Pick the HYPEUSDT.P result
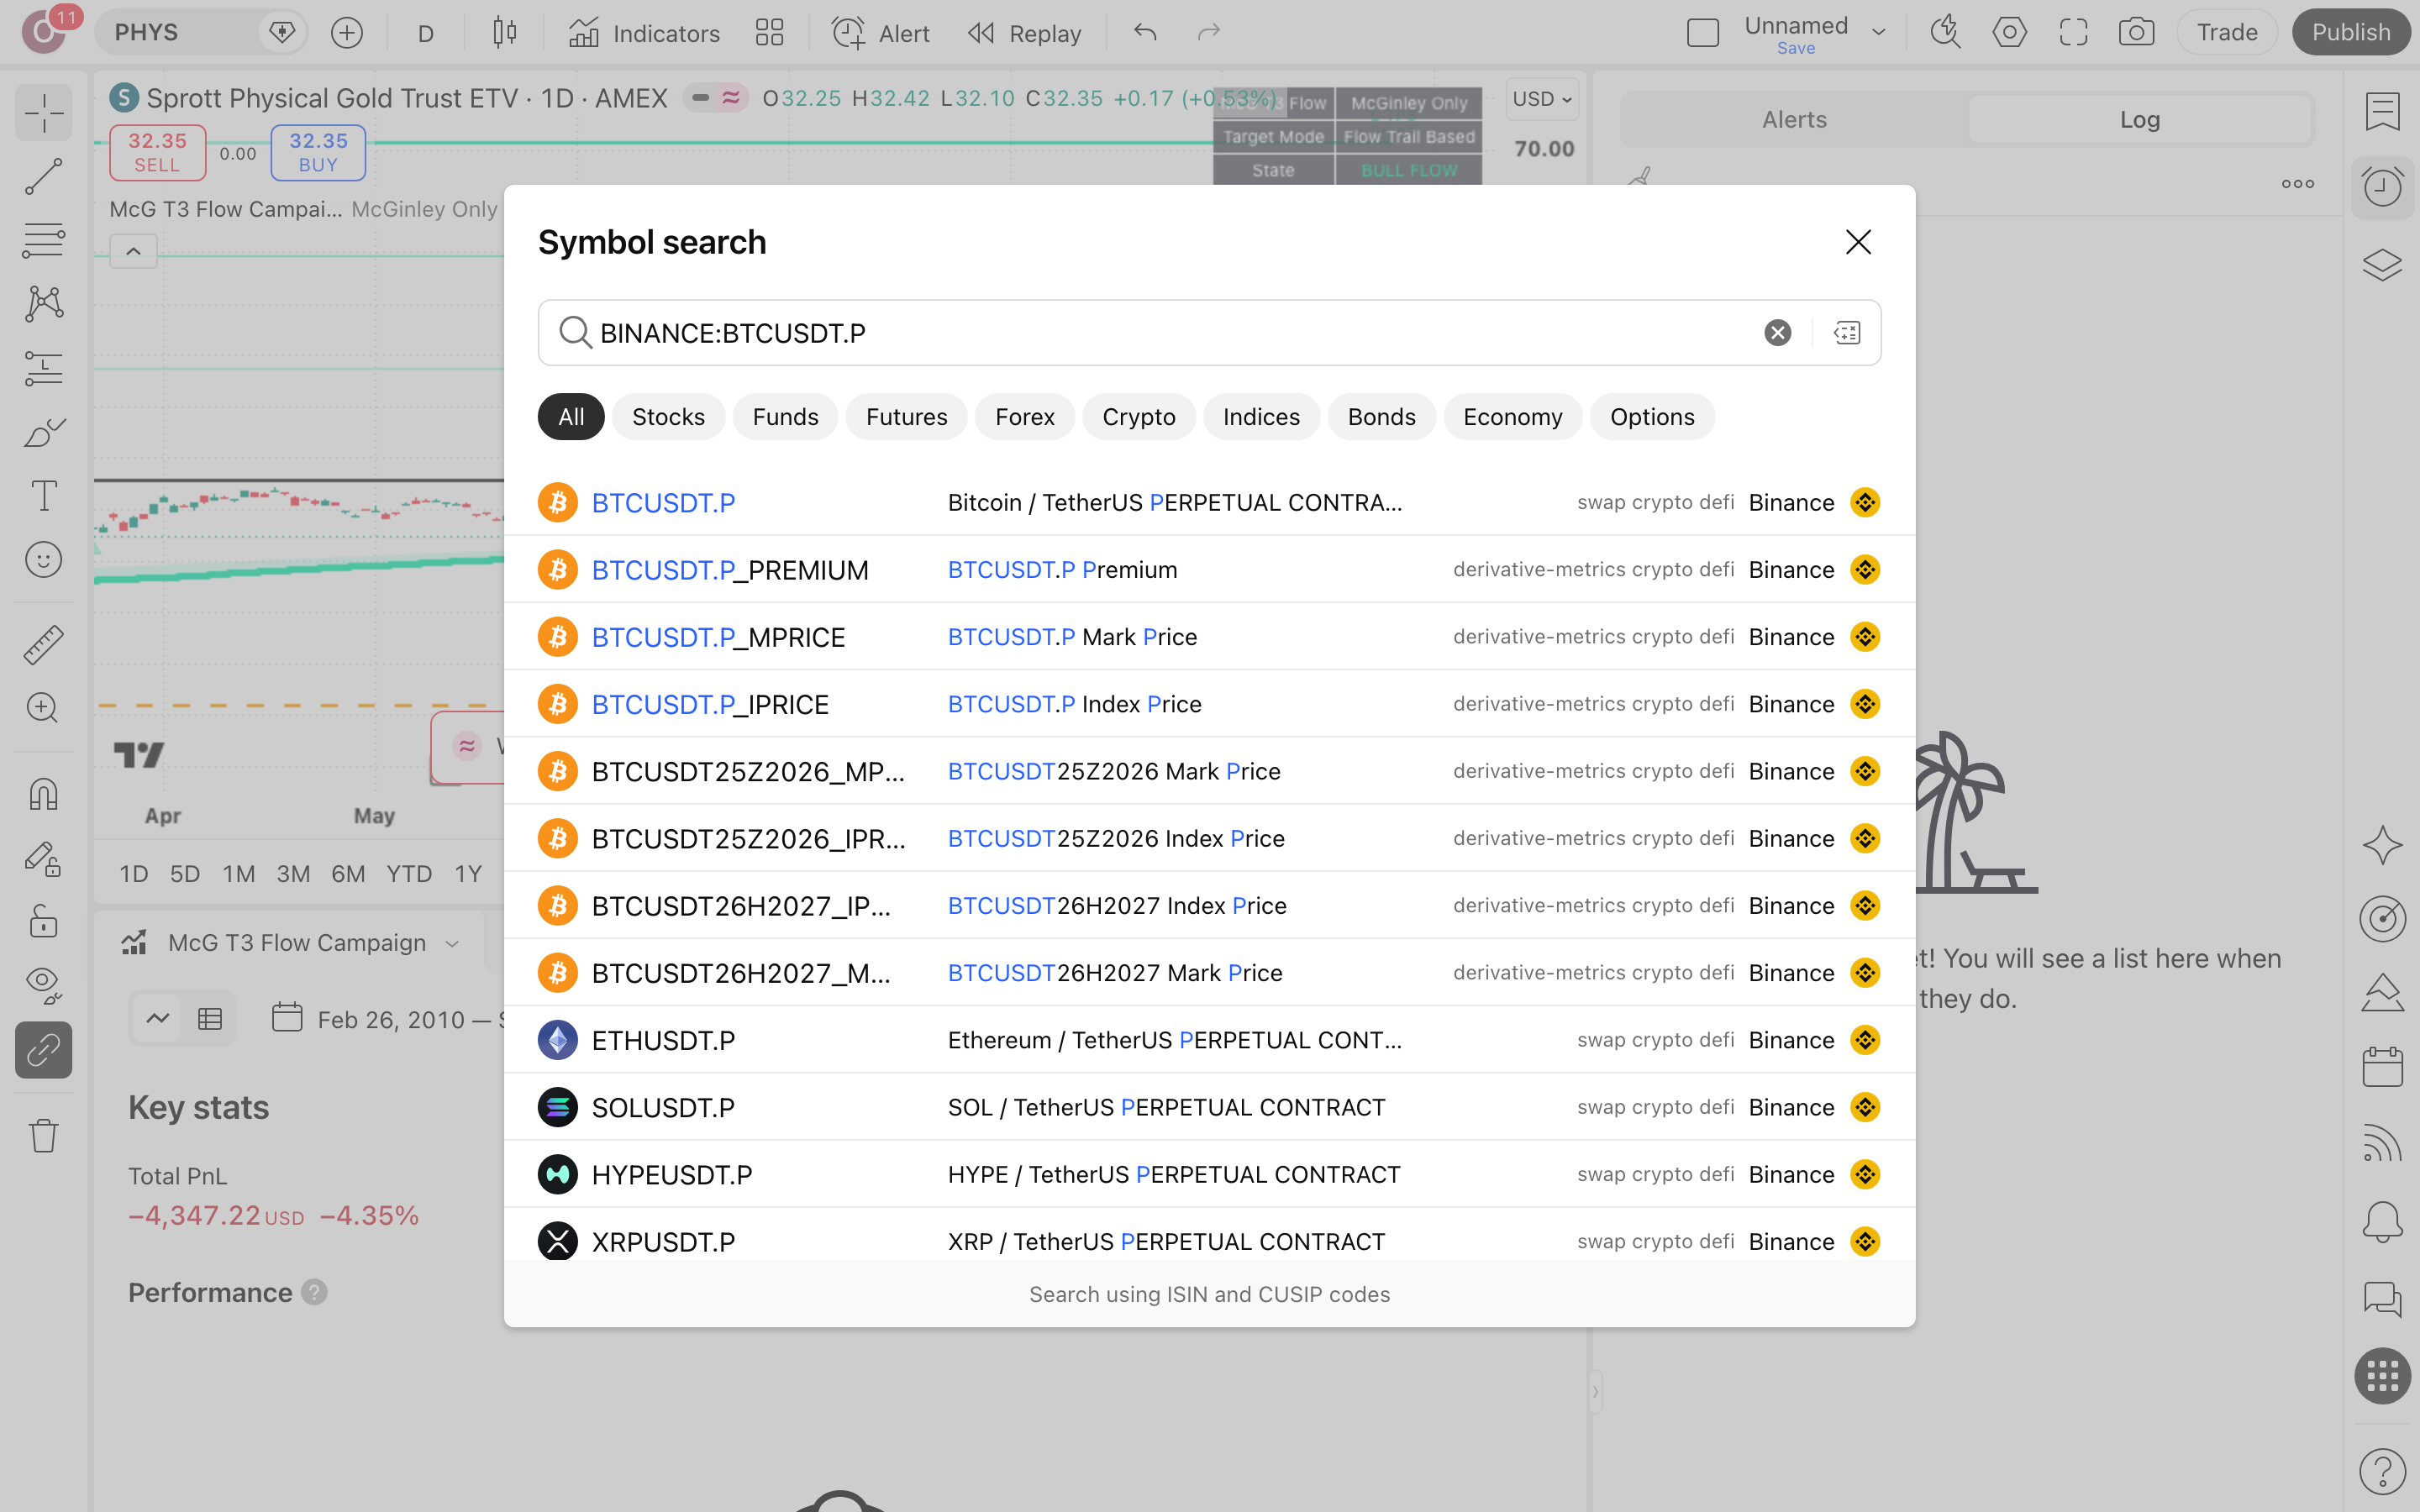 point(1209,1174)
